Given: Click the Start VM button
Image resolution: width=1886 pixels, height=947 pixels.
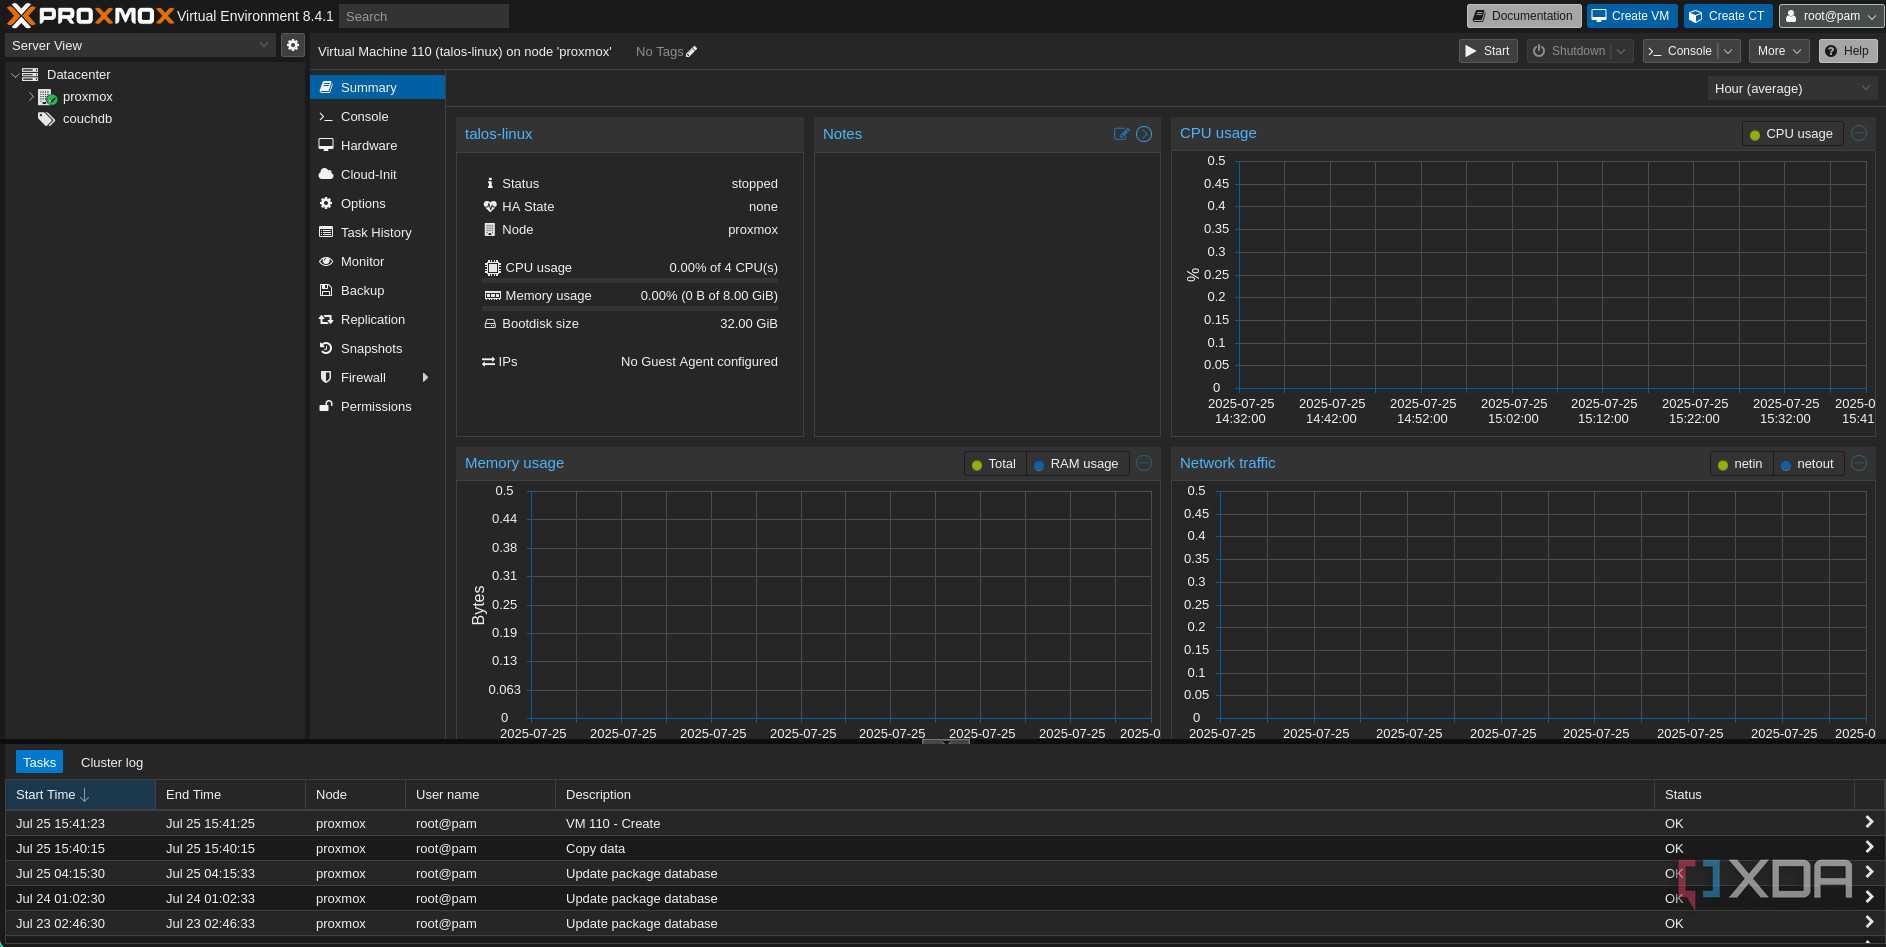Looking at the screenshot, I should (x=1488, y=51).
